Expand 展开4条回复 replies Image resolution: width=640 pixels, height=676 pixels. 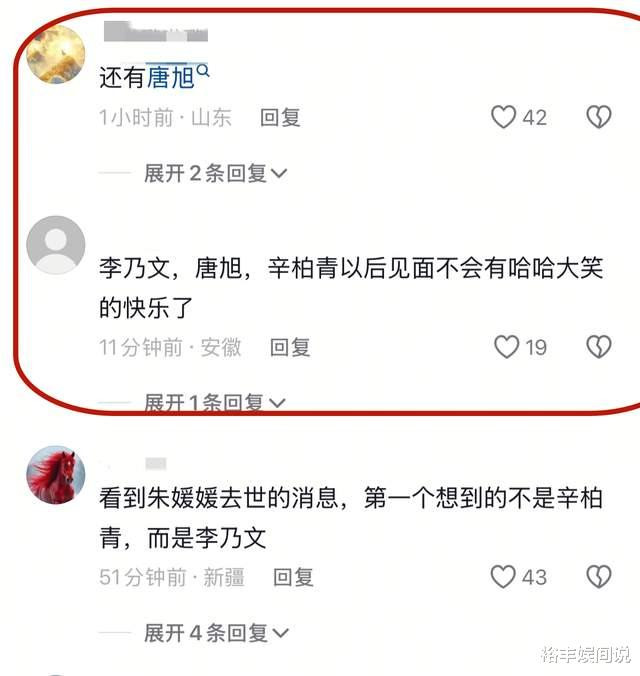pos(216,633)
